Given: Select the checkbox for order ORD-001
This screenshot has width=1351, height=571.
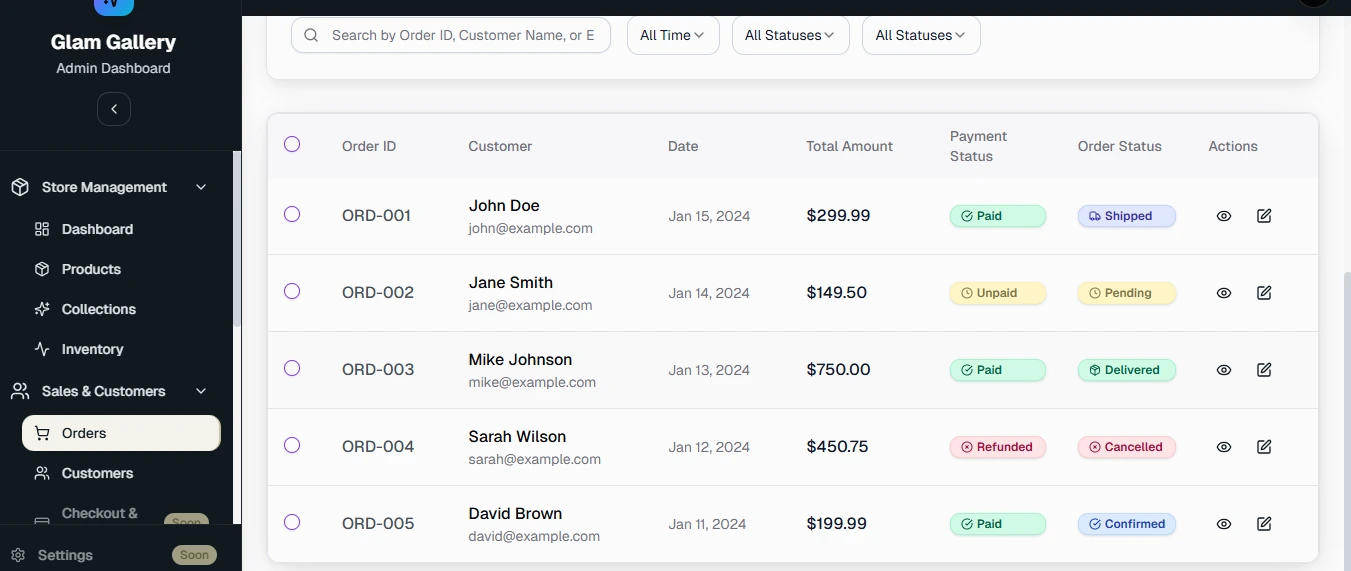Looking at the screenshot, I should [x=292, y=214].
